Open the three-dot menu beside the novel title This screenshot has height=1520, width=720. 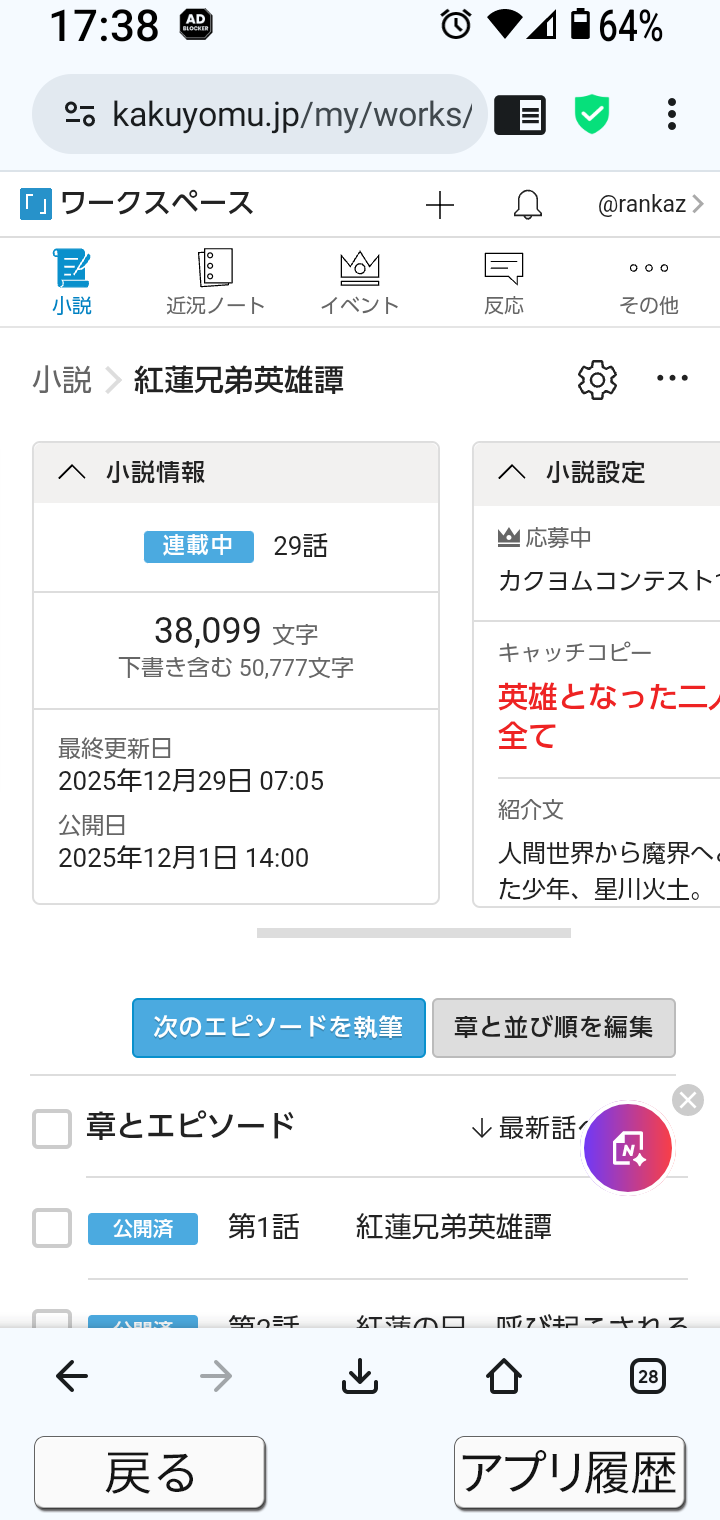click(x=672, y=378)
